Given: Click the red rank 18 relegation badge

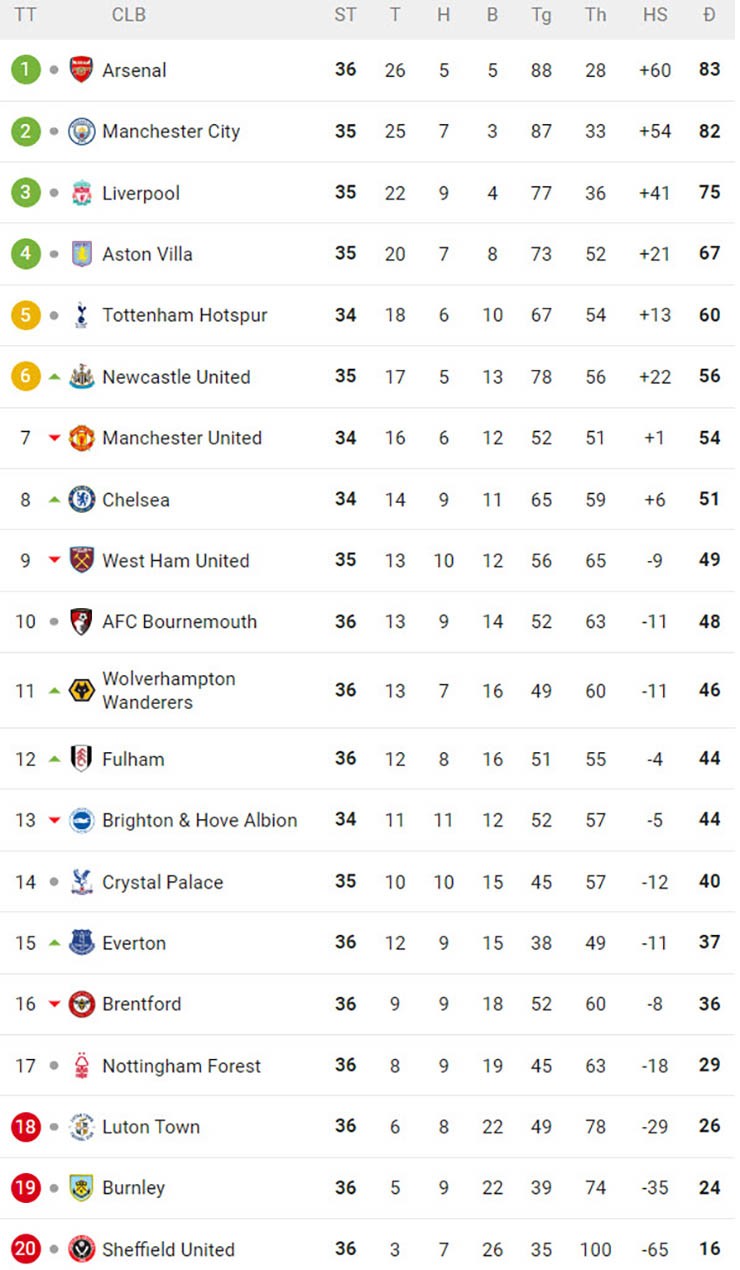Looking at the screenshot, I should [25, 1127].
